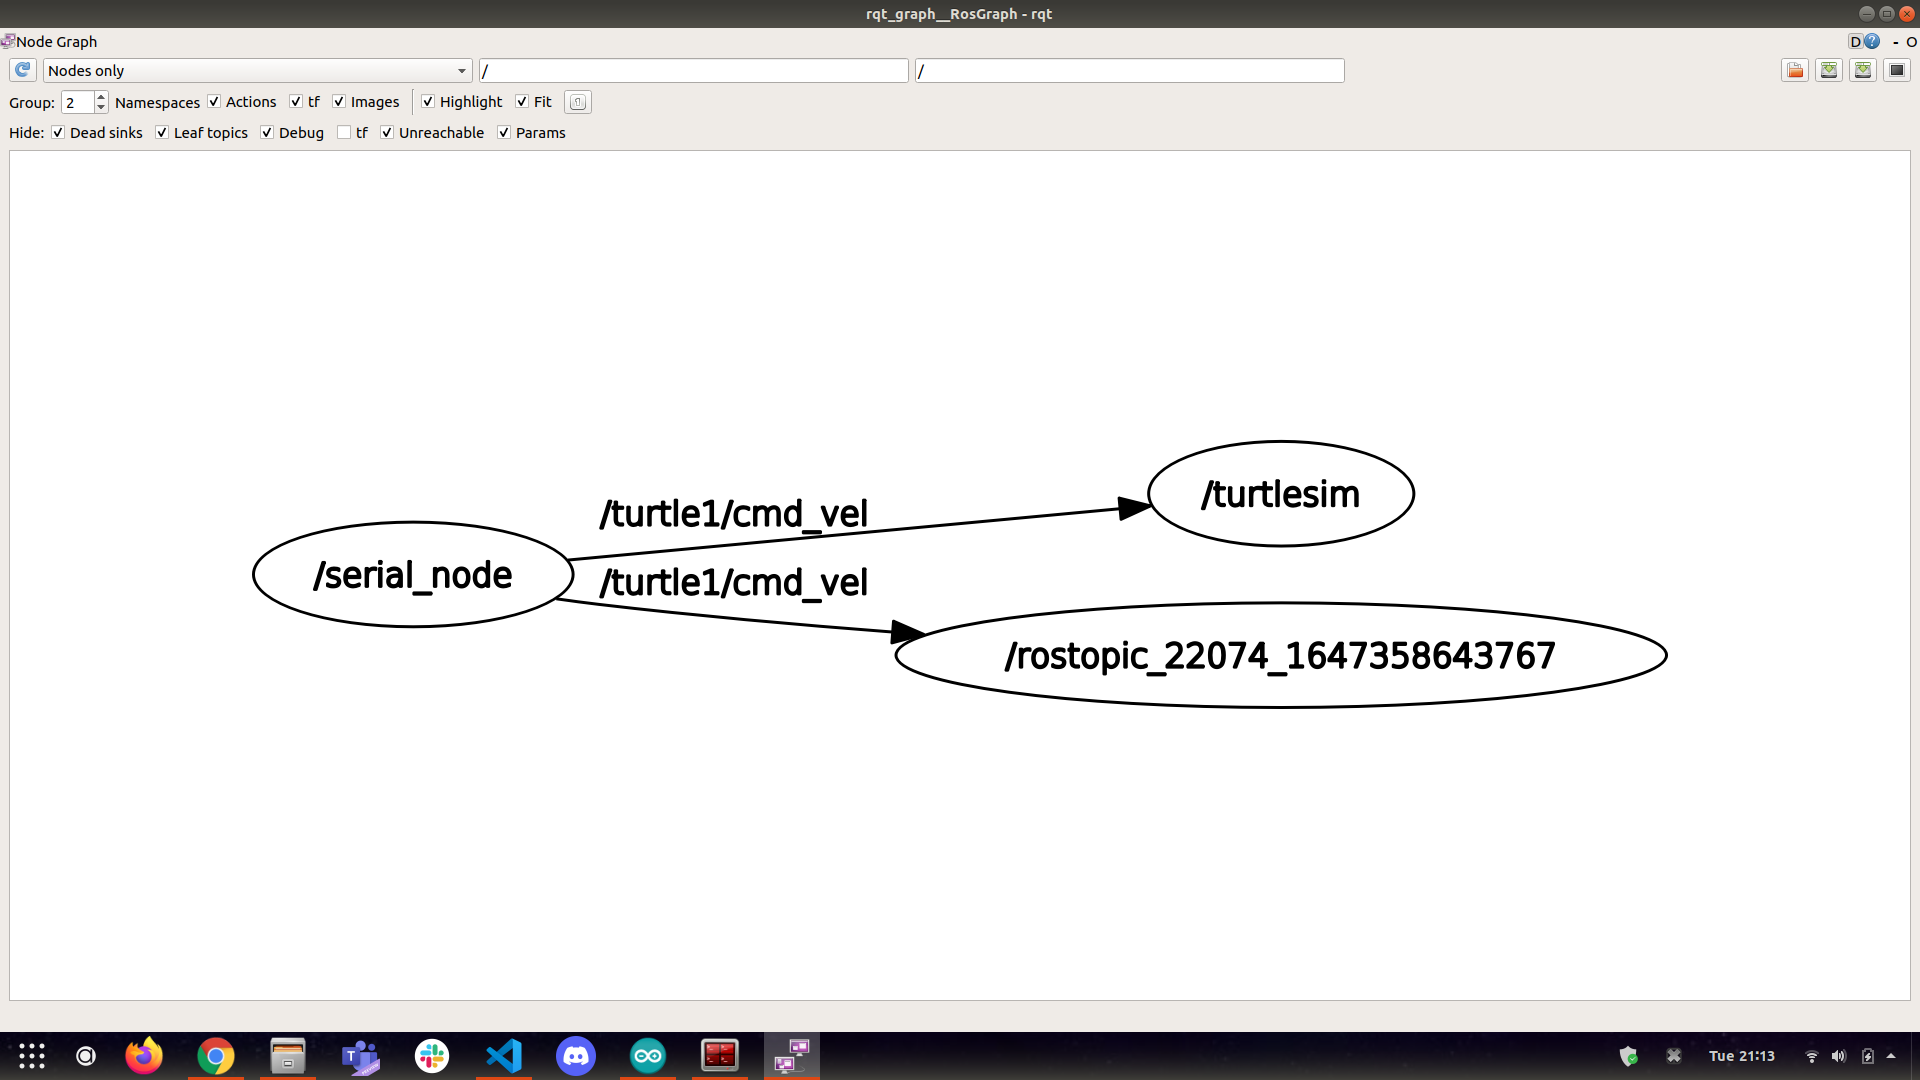Open the volume speaker tray icon

tap(1839, 1056)
